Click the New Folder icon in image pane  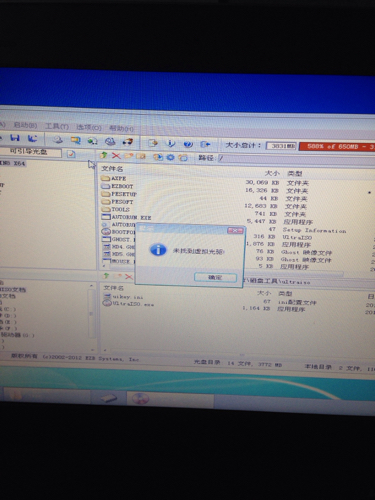click(128, 156)
